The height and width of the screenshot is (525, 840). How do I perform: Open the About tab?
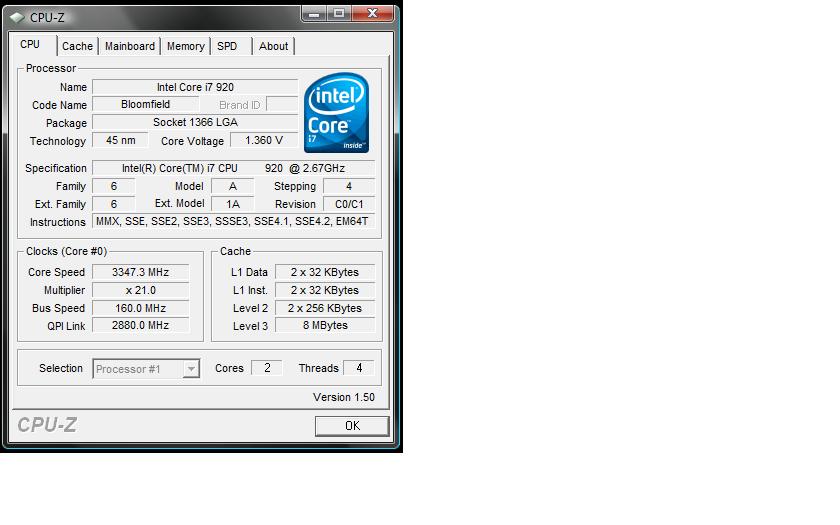click(273, 46)
